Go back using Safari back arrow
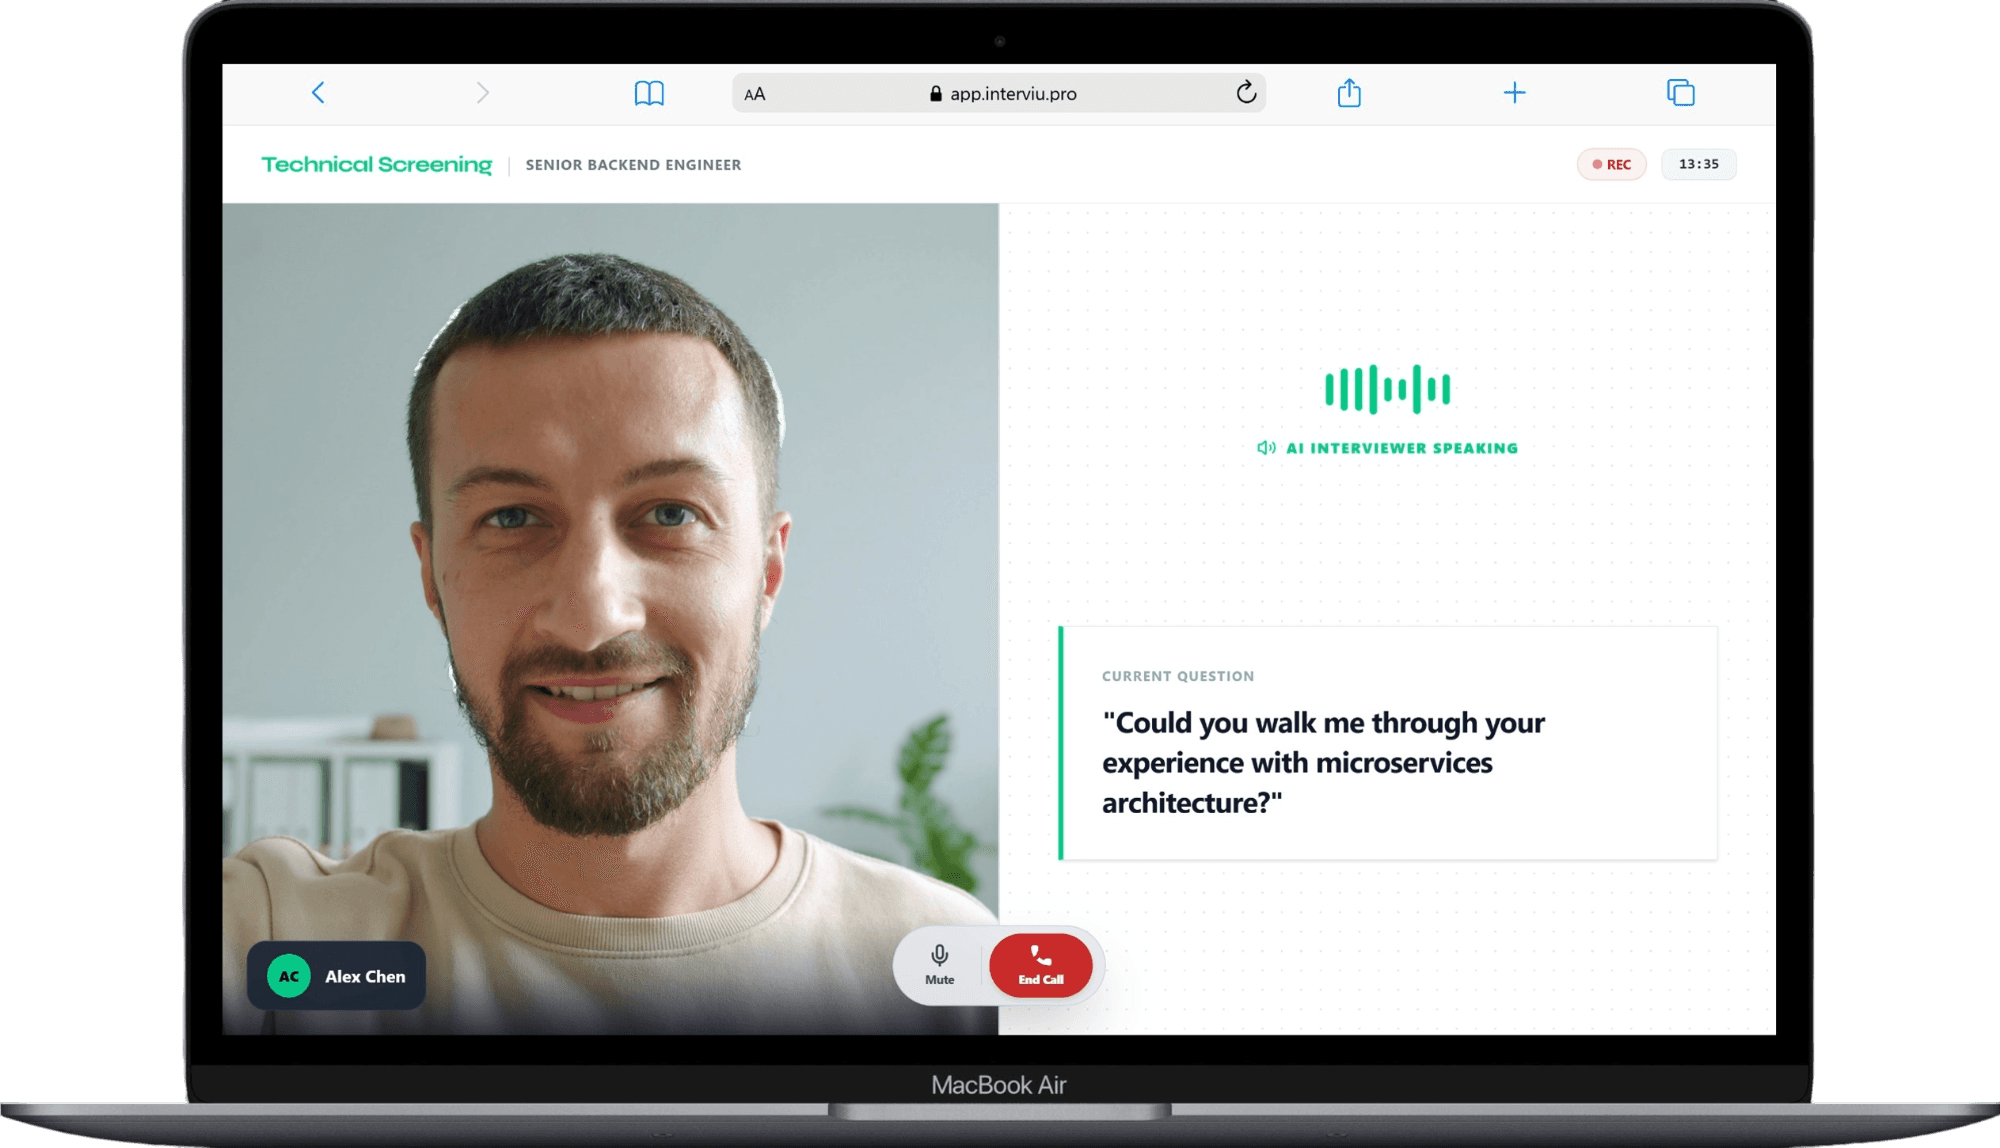Viewport: 2000px width, 1148px height. click(318, 93)
